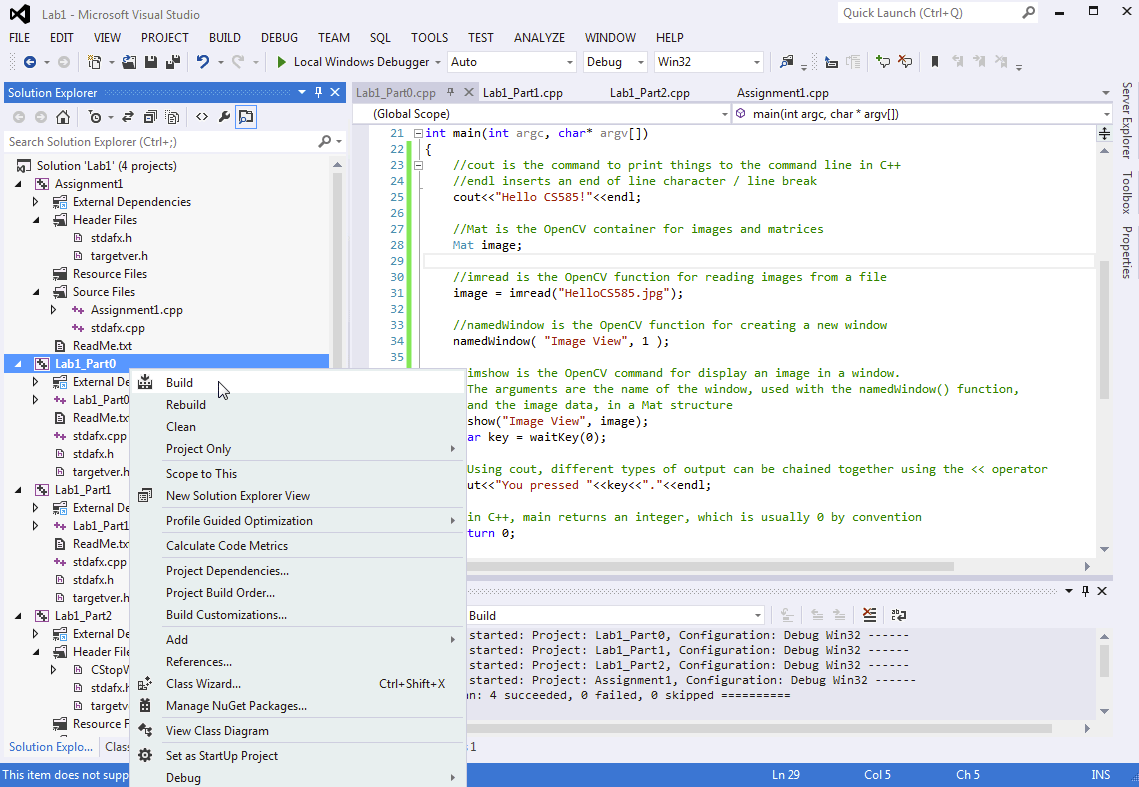
Task: Expand the Add submenu in context menu
Action: coord(177,638)
